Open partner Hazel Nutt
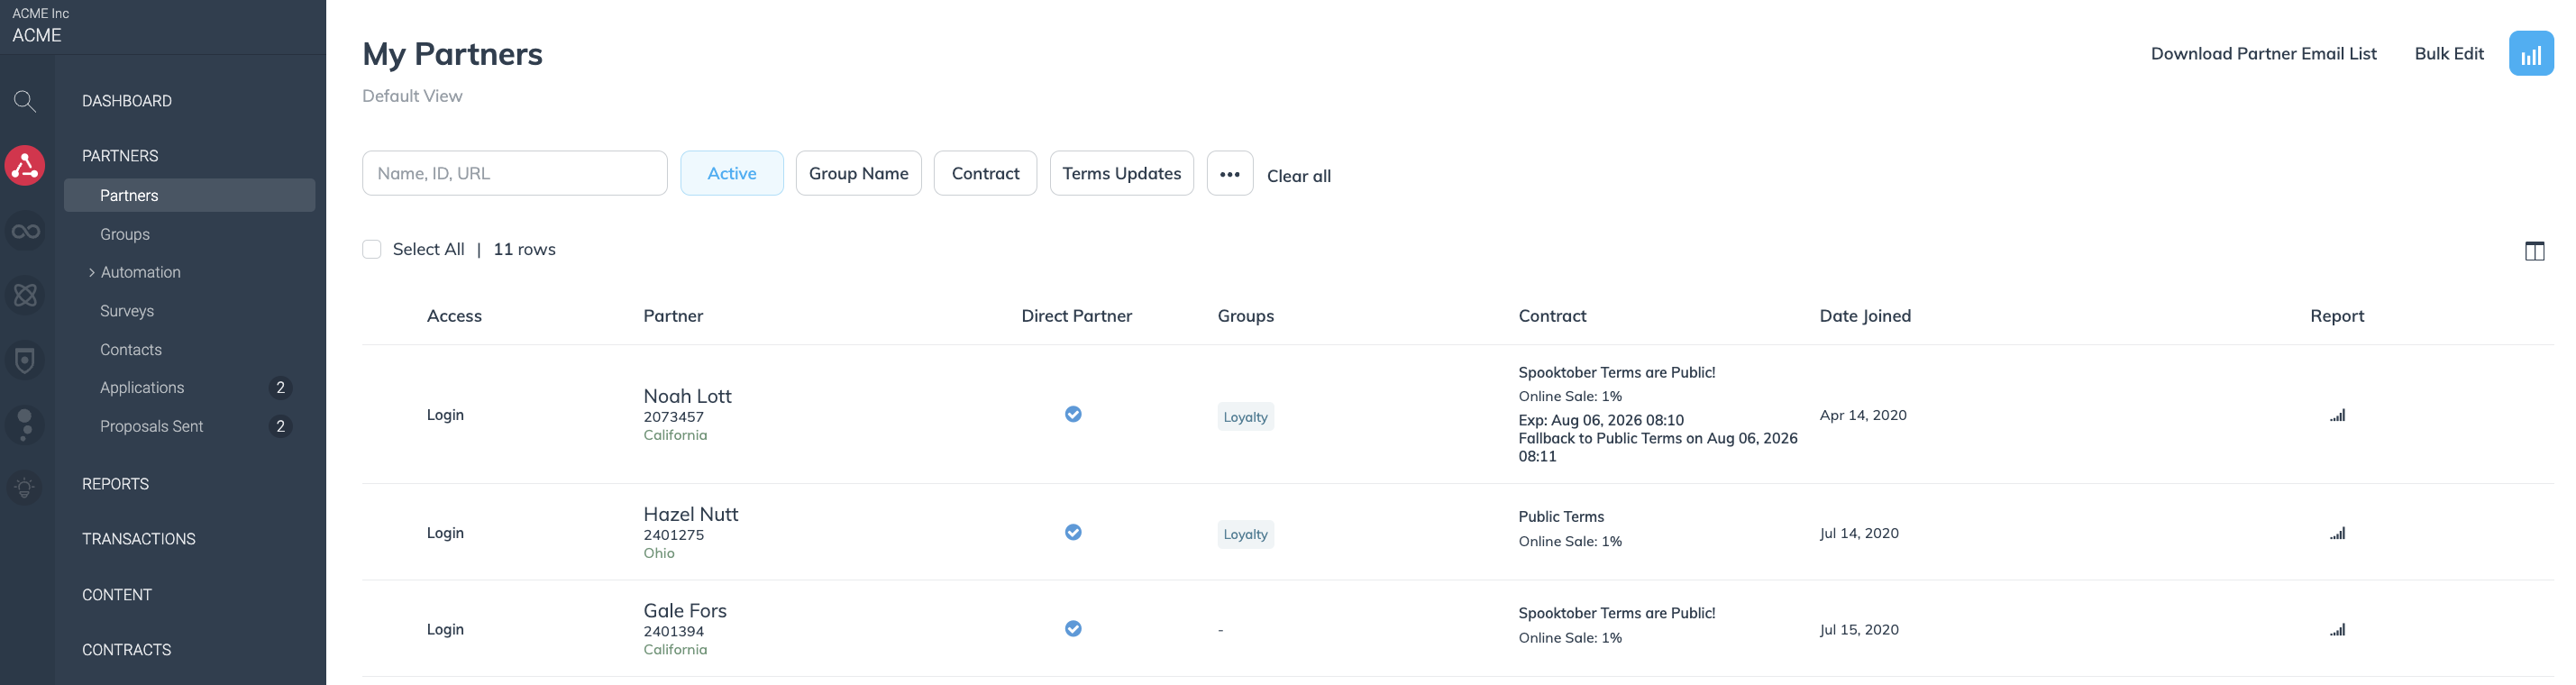Image resolution: width=2576 pixels, height=685 pixels. tap(690, 514)
